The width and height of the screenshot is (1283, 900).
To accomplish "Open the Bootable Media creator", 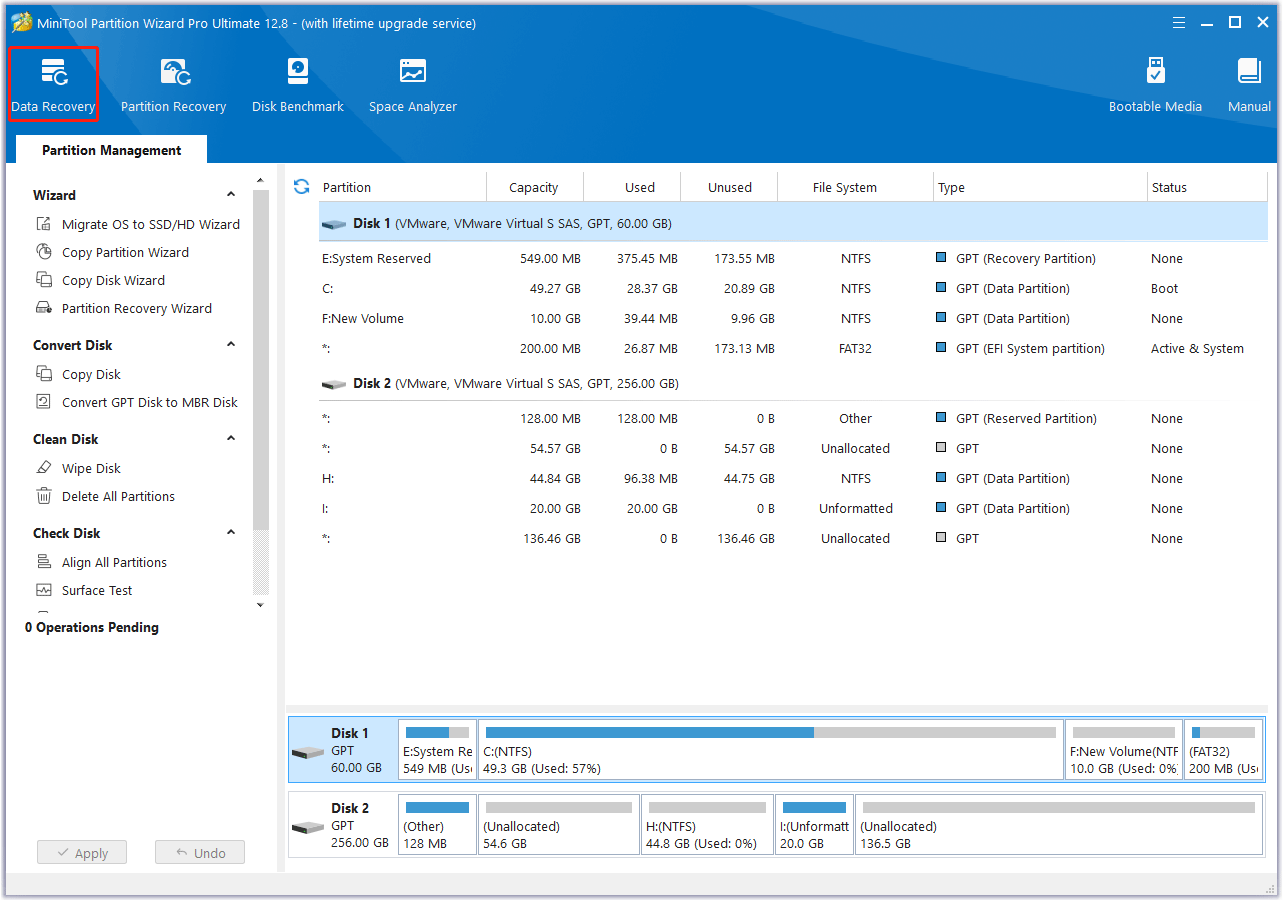I will point(1155,83).
